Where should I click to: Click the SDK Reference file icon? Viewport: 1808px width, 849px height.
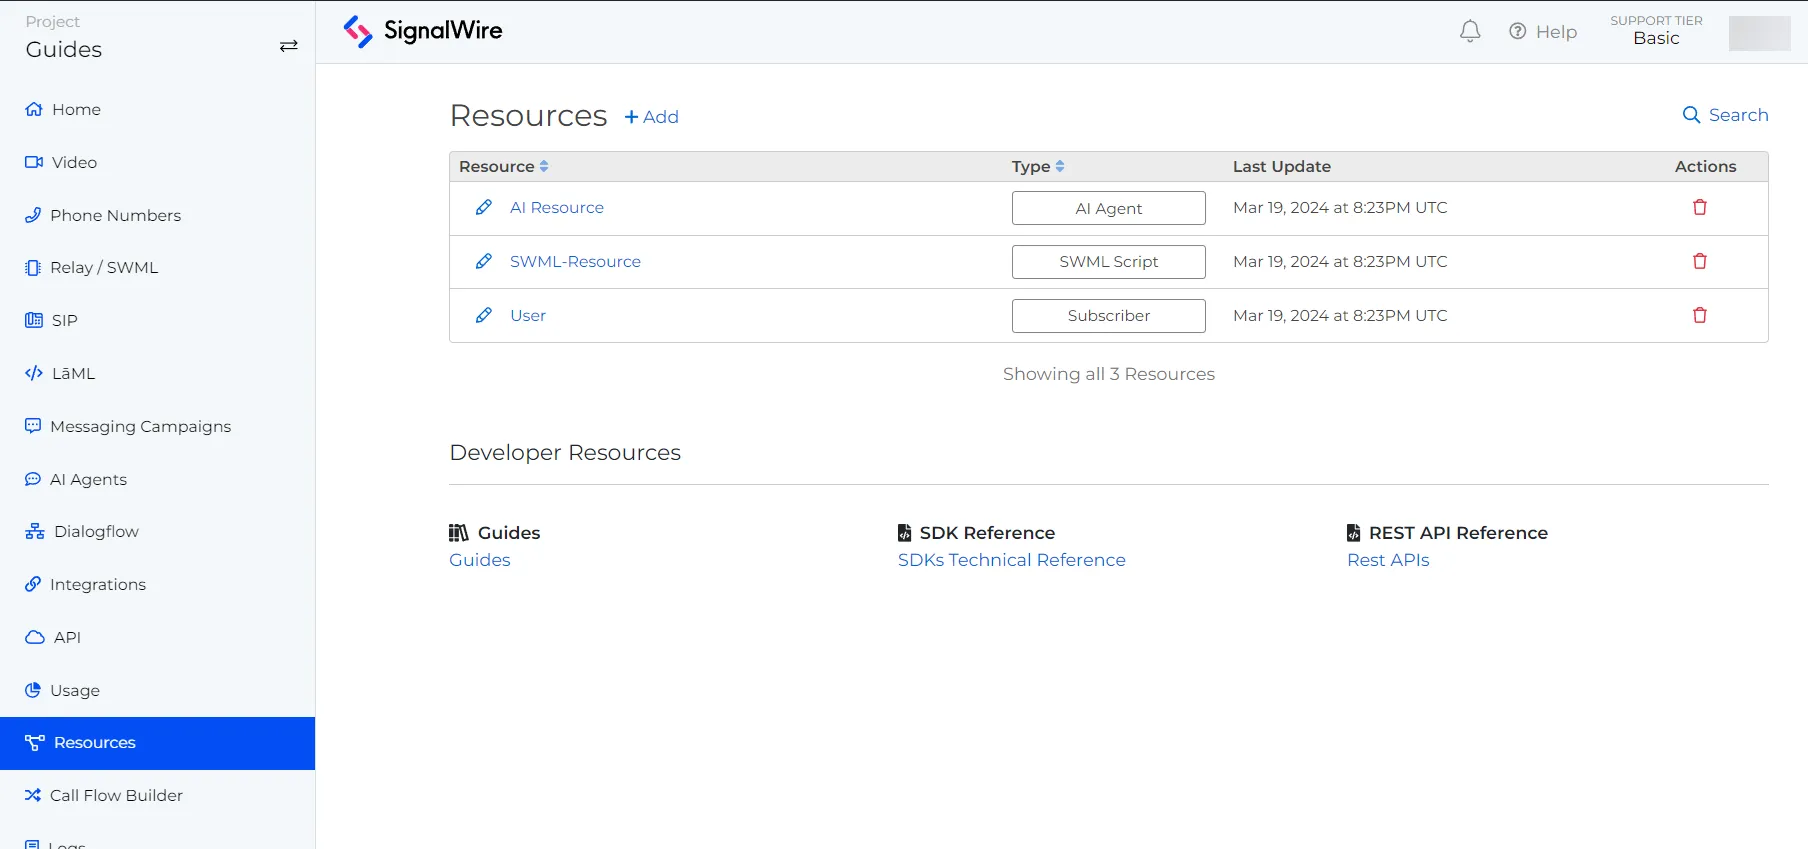905,533
